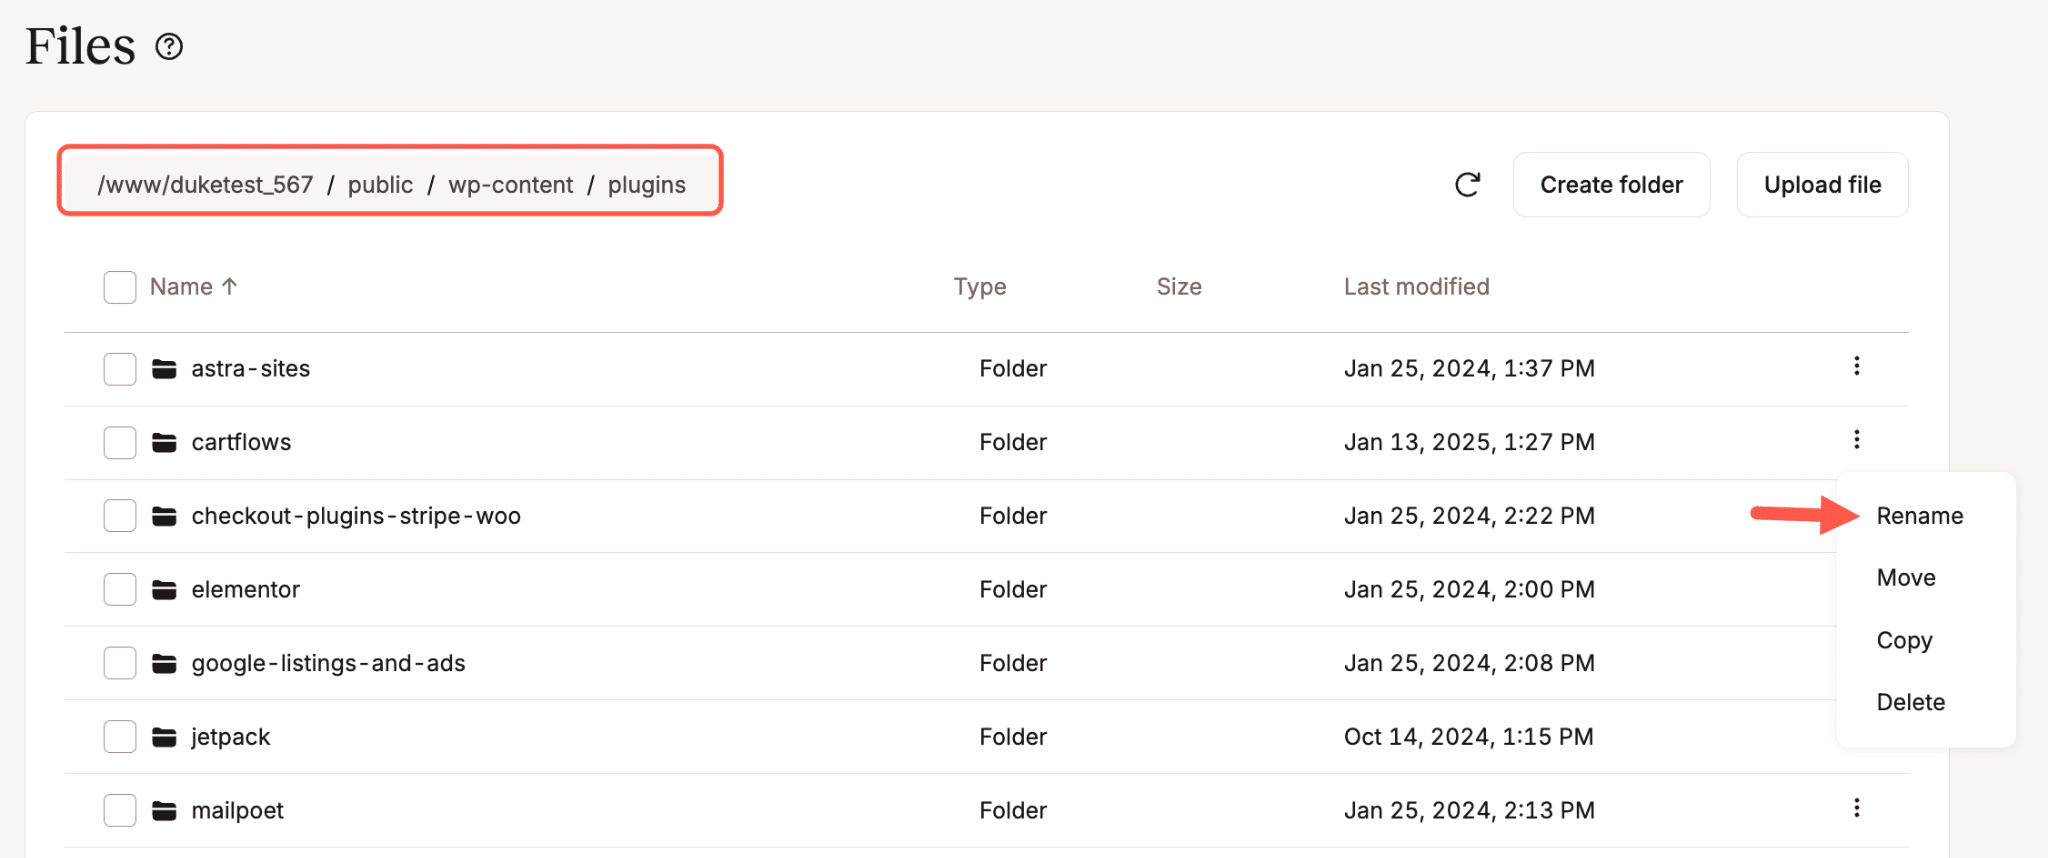The height and width of the screenshot is (858, 2048).
Task: Click the Files page heading
Action: [80, 47]
